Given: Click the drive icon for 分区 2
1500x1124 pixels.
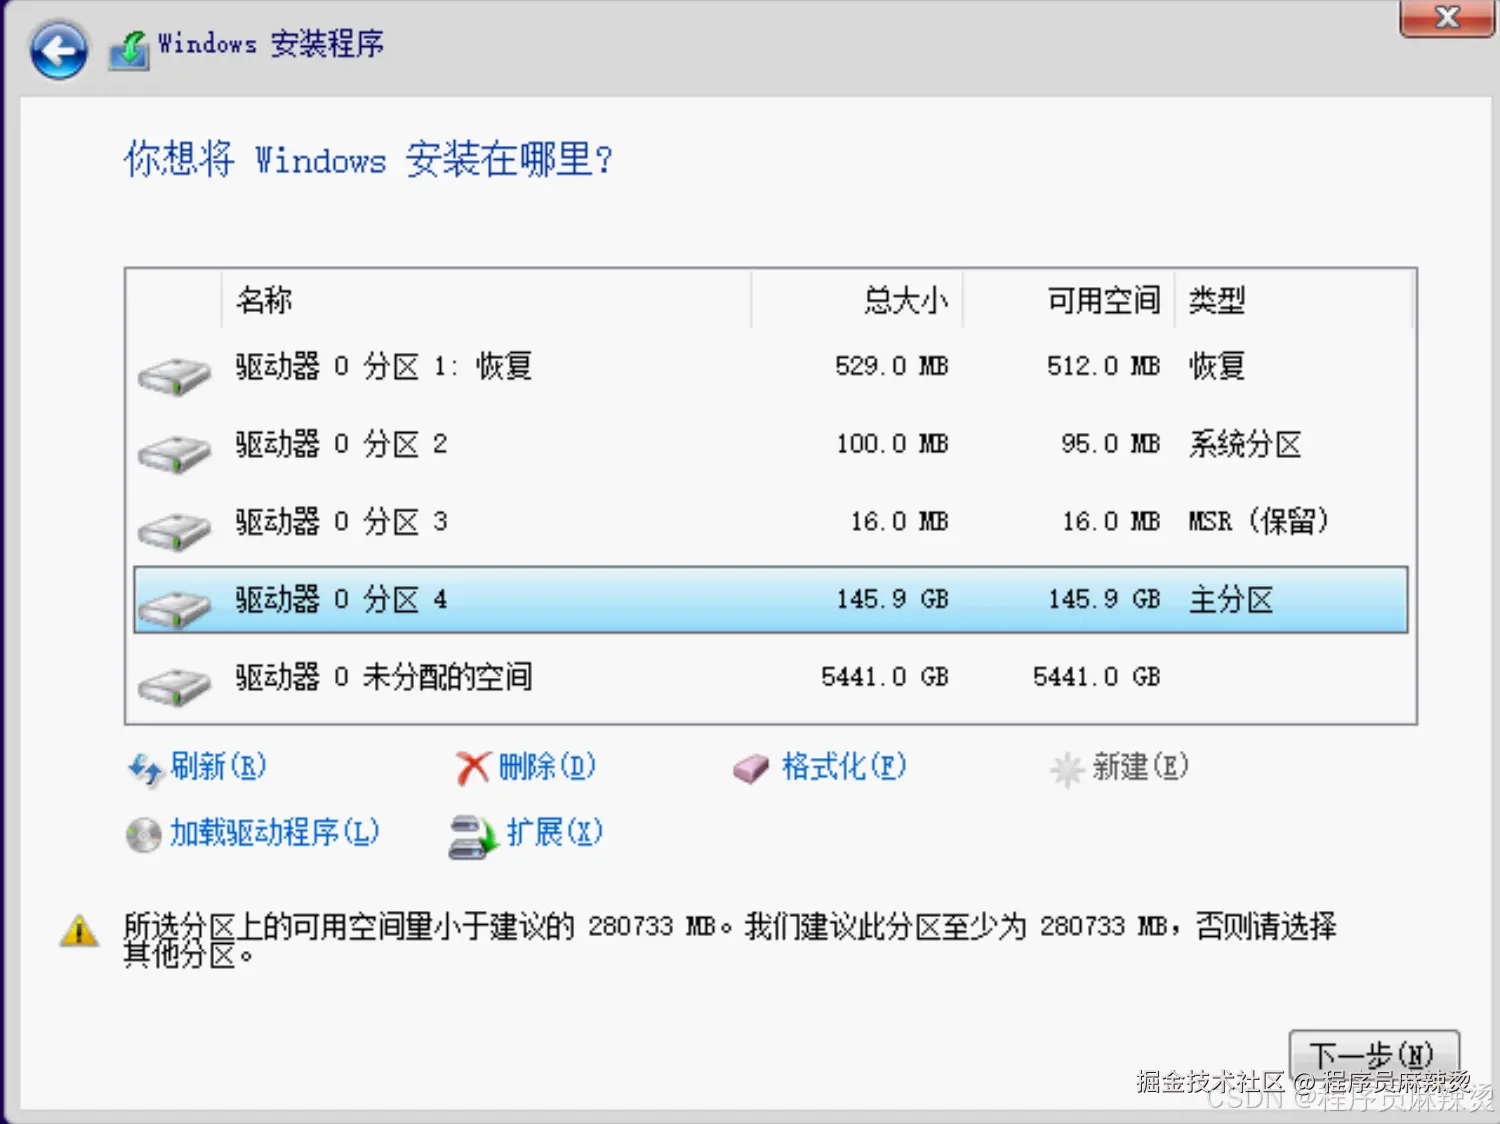Looking at the screenshot, I should tap(174, 452).
